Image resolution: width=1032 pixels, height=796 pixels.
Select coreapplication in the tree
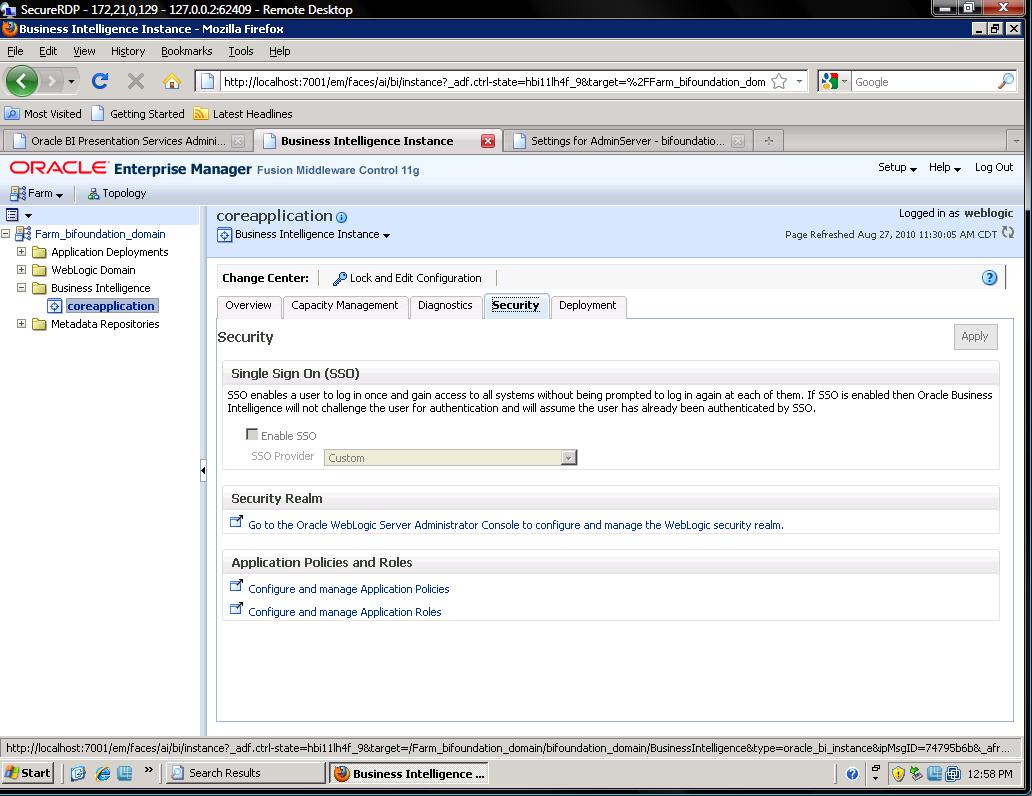pyautogui.click(x=111, y=305)
